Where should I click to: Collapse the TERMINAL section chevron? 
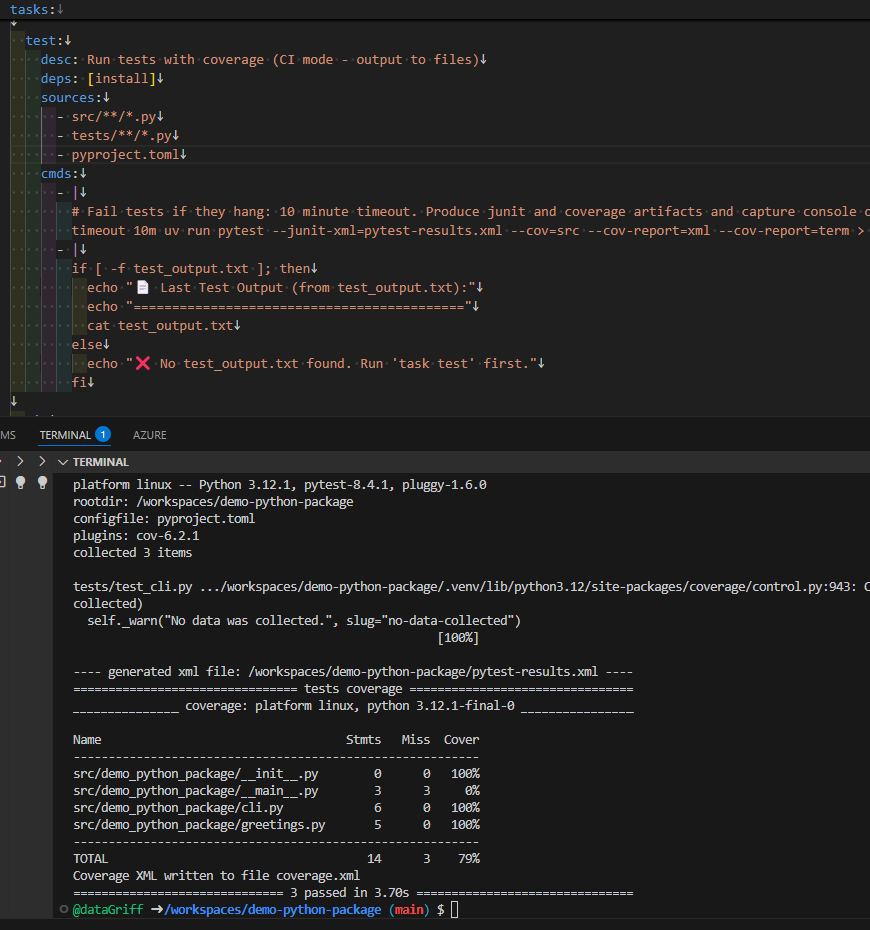coord(62,462)
